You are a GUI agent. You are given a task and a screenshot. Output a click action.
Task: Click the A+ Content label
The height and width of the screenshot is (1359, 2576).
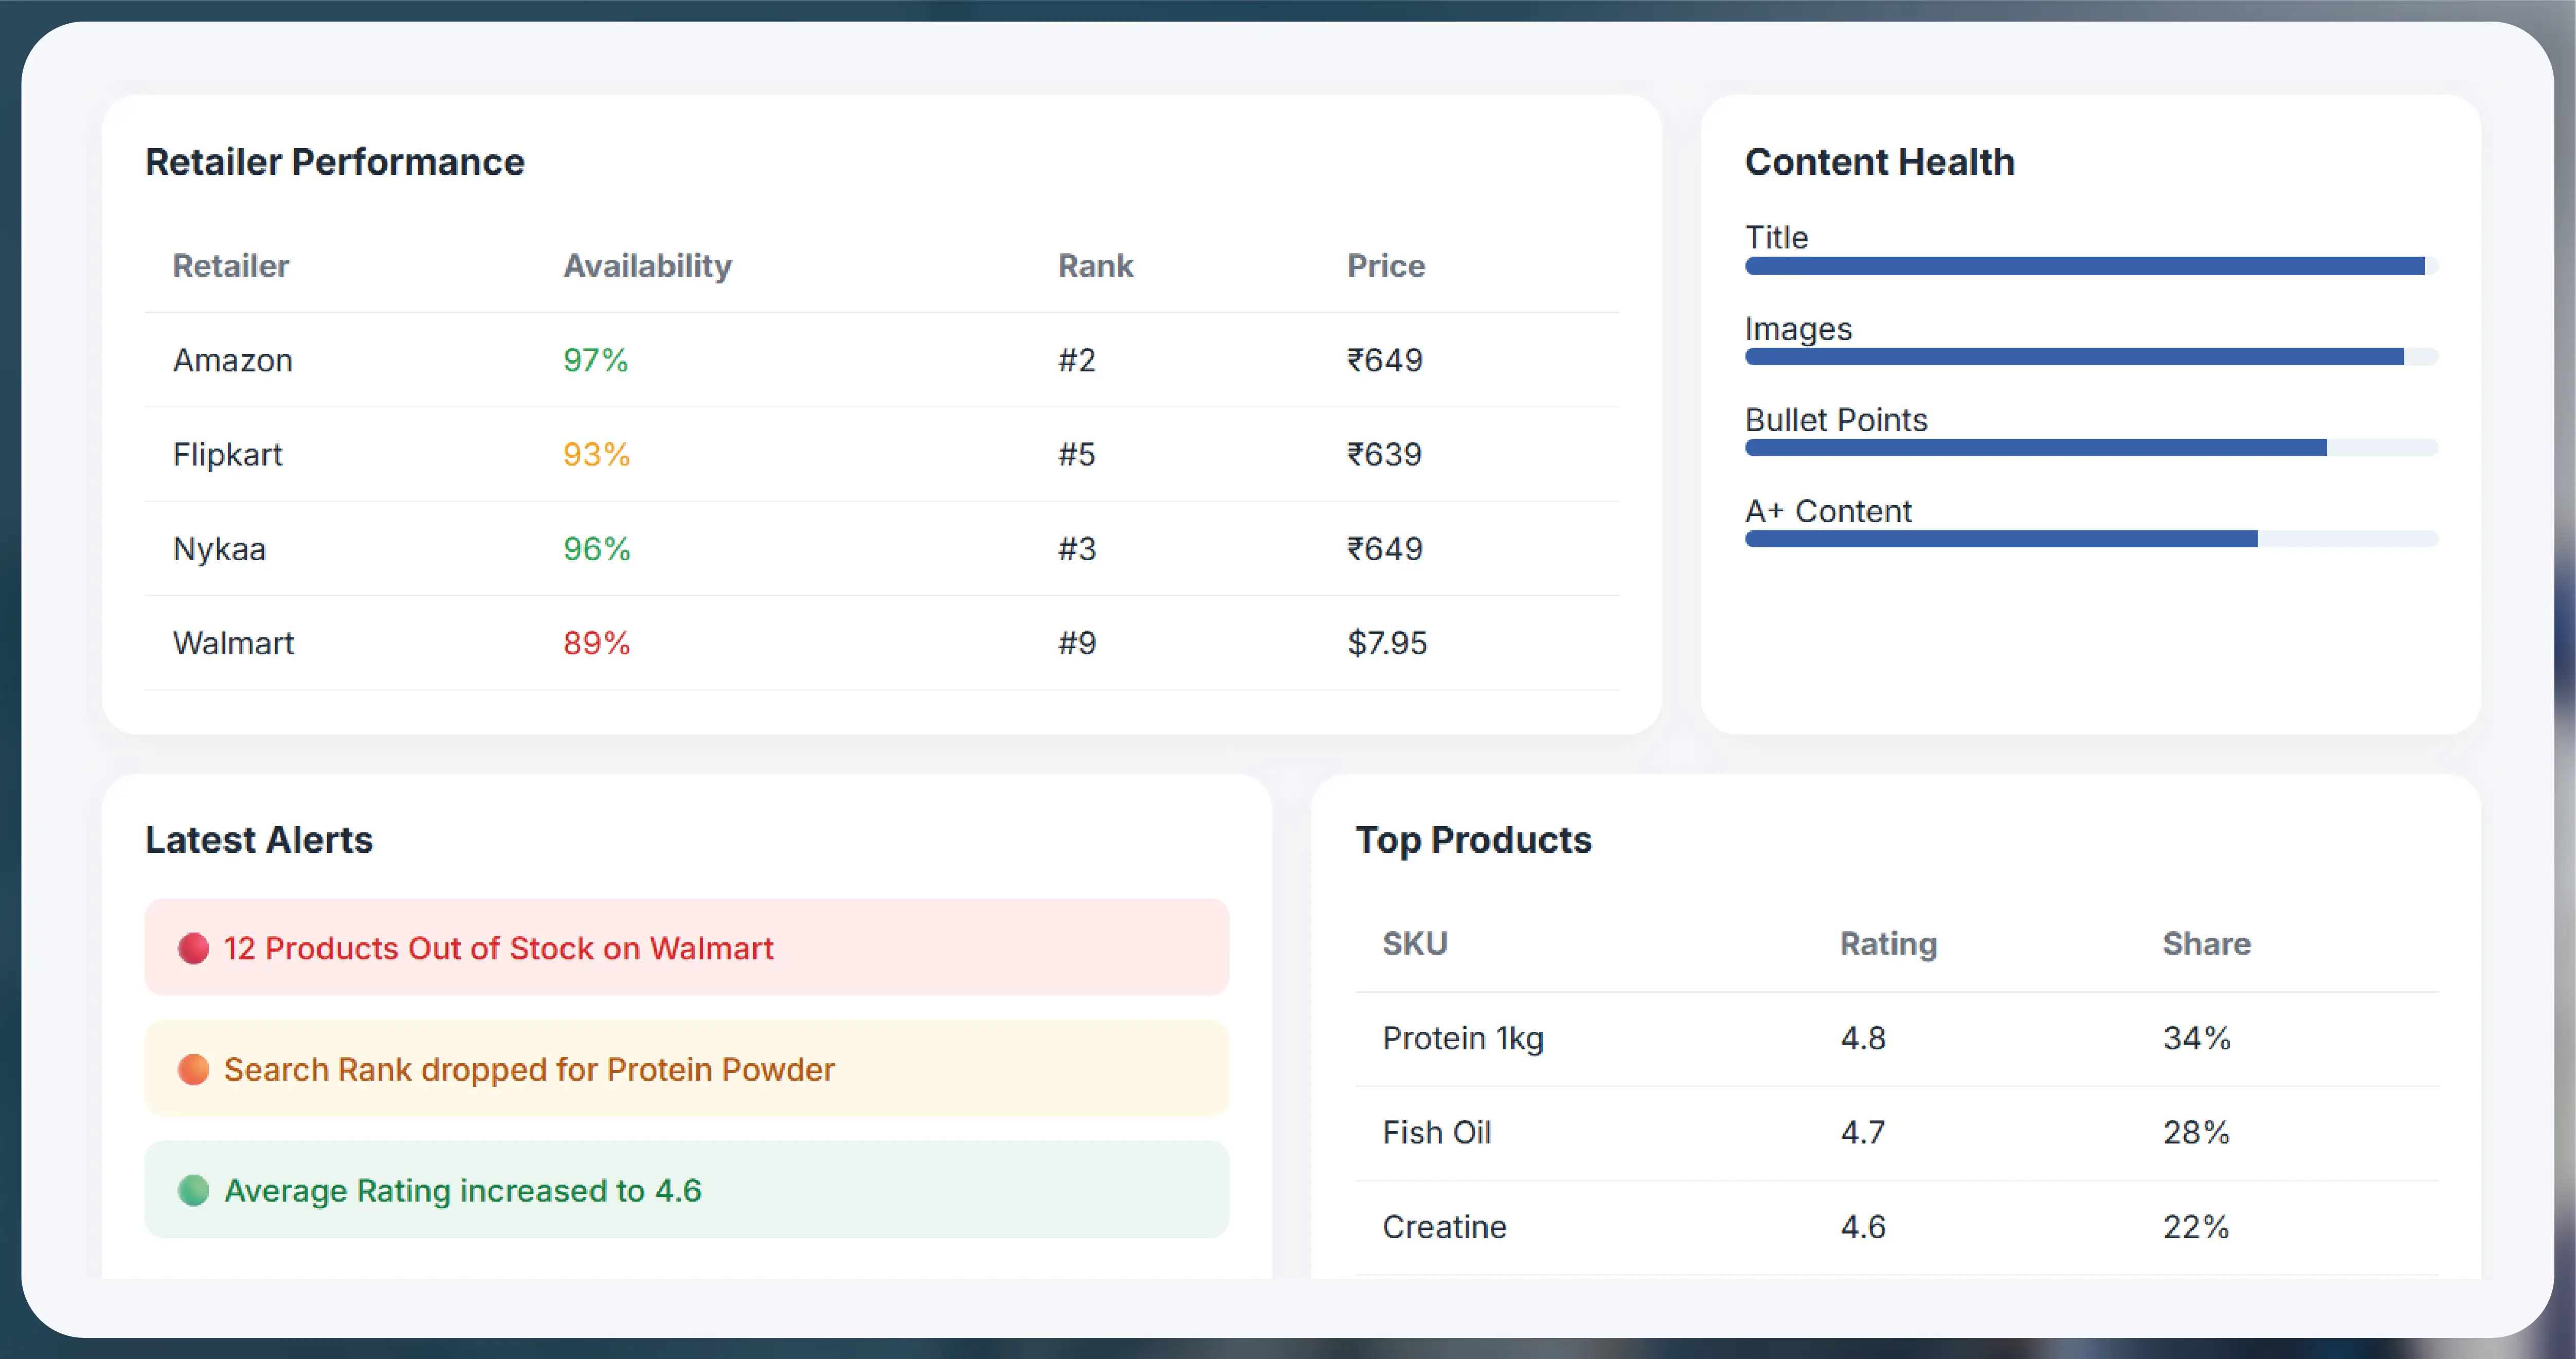point(1828,511)
